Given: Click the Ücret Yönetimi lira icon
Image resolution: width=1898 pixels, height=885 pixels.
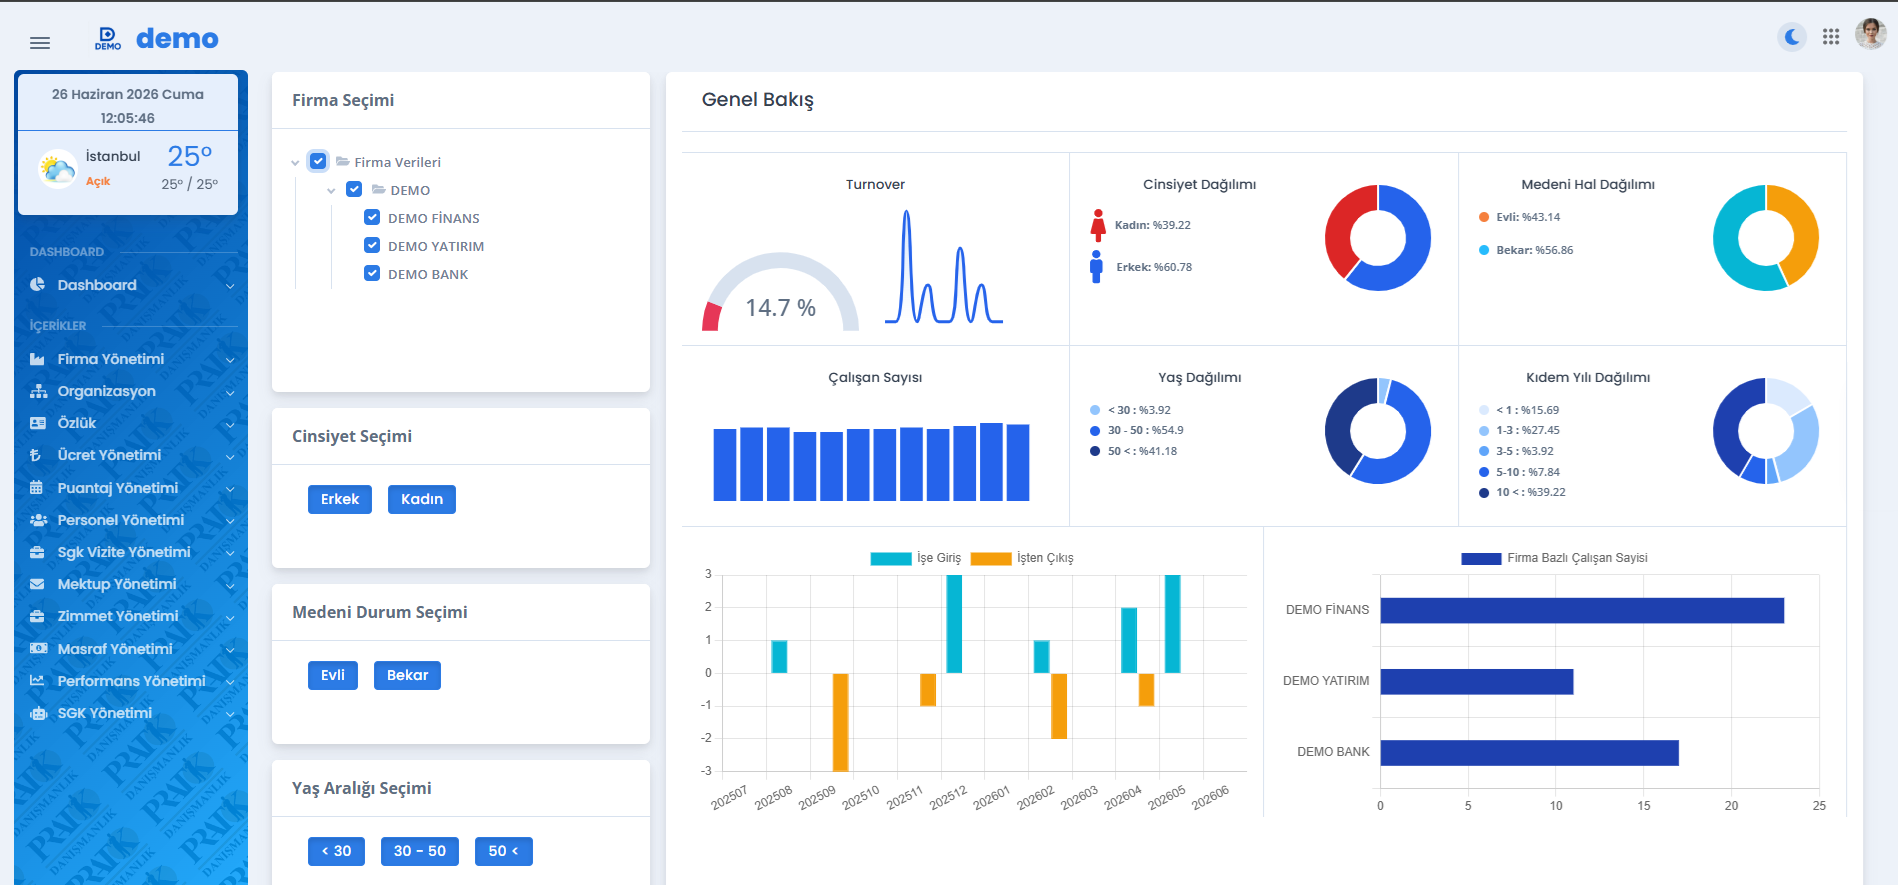Looking at the screenshot, I should point(36,455).
